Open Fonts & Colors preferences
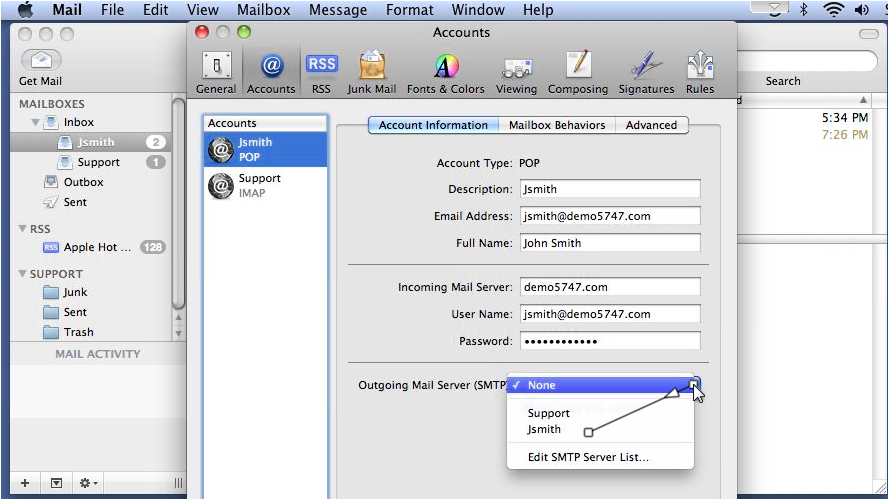 (446, 73)
